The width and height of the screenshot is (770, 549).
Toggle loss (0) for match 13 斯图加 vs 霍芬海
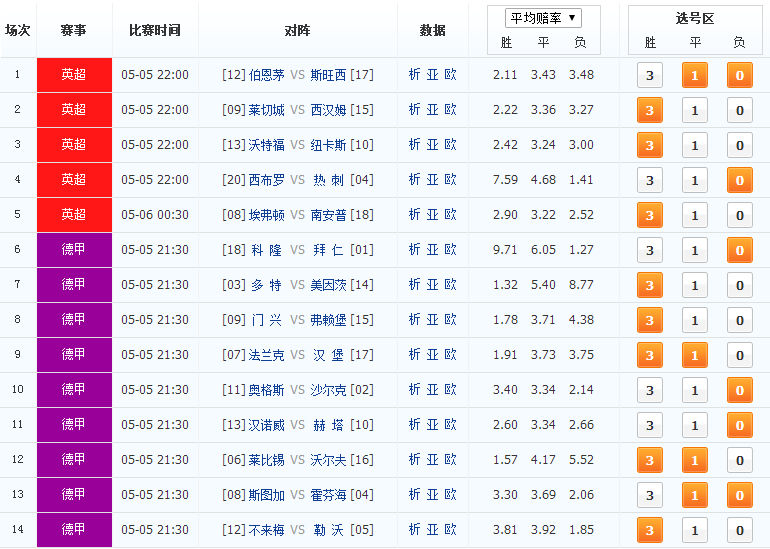[x=740, y=495]
